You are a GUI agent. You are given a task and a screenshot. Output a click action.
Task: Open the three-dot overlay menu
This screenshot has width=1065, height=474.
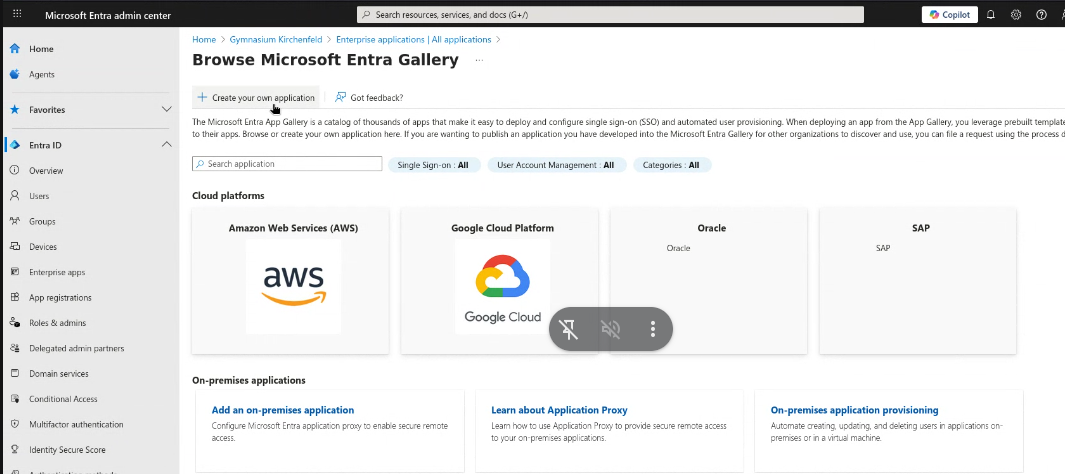pyautogui.click(x=652, y=328)
